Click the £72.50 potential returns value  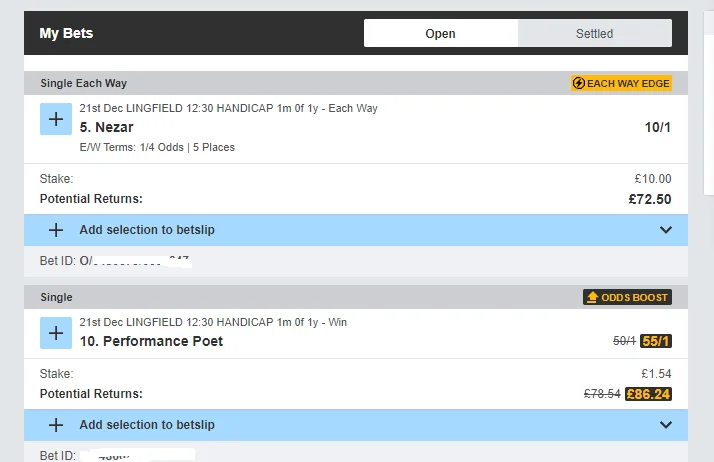click(x=650, y=199)
